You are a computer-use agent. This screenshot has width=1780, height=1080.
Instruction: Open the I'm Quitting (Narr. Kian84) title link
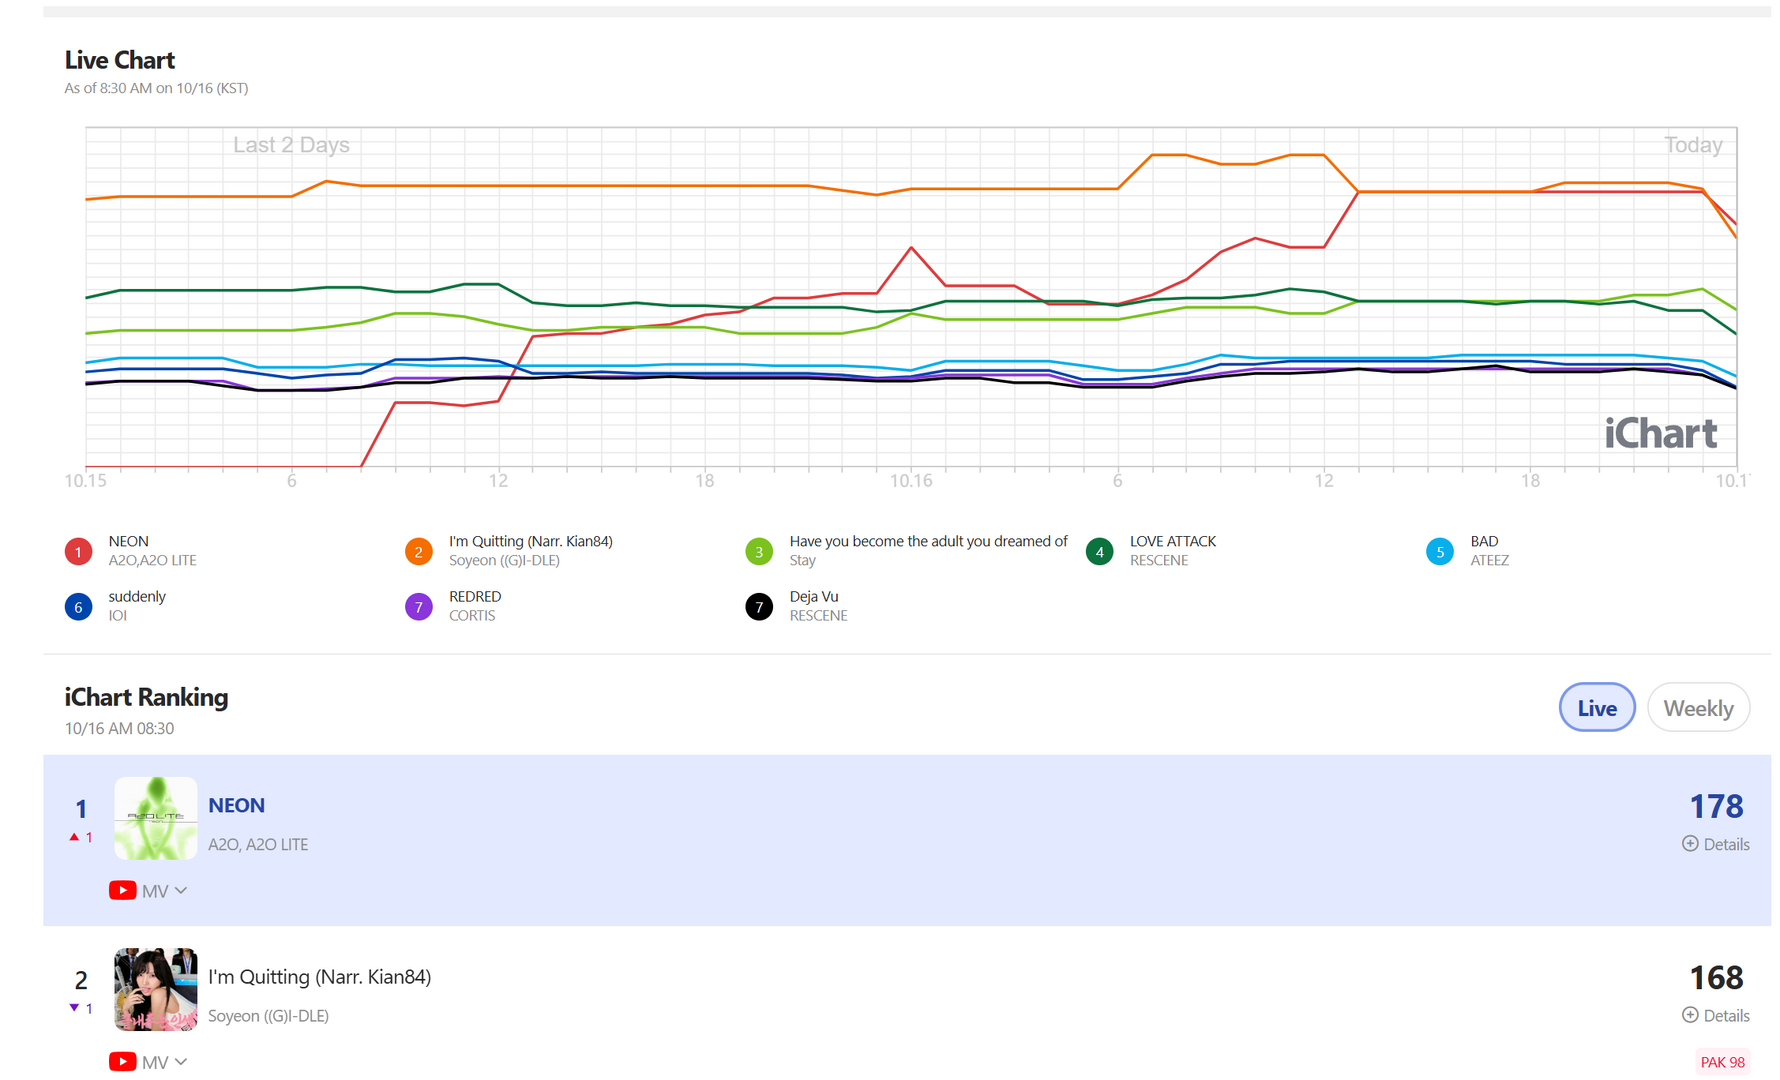320,977
